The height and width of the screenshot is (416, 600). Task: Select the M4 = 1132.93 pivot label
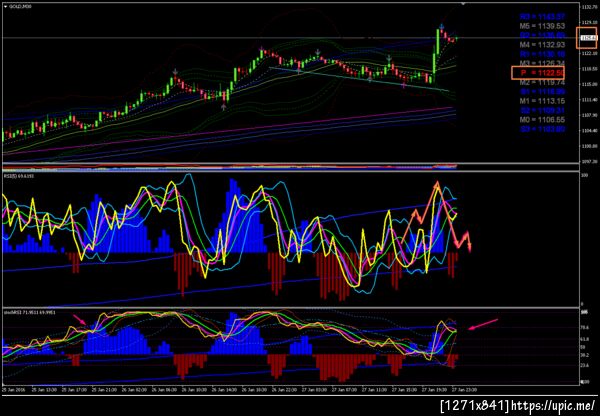click(542, 45)
